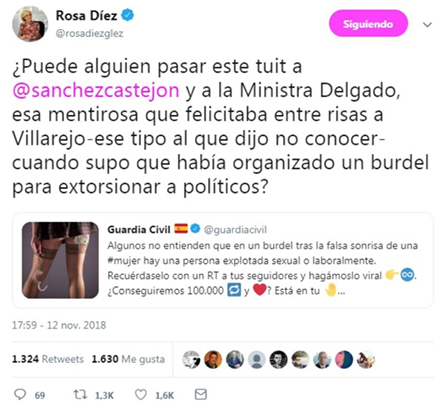Open the @guardiacivil handle
This screenshot has height=410, width=445.
(235, 229)
